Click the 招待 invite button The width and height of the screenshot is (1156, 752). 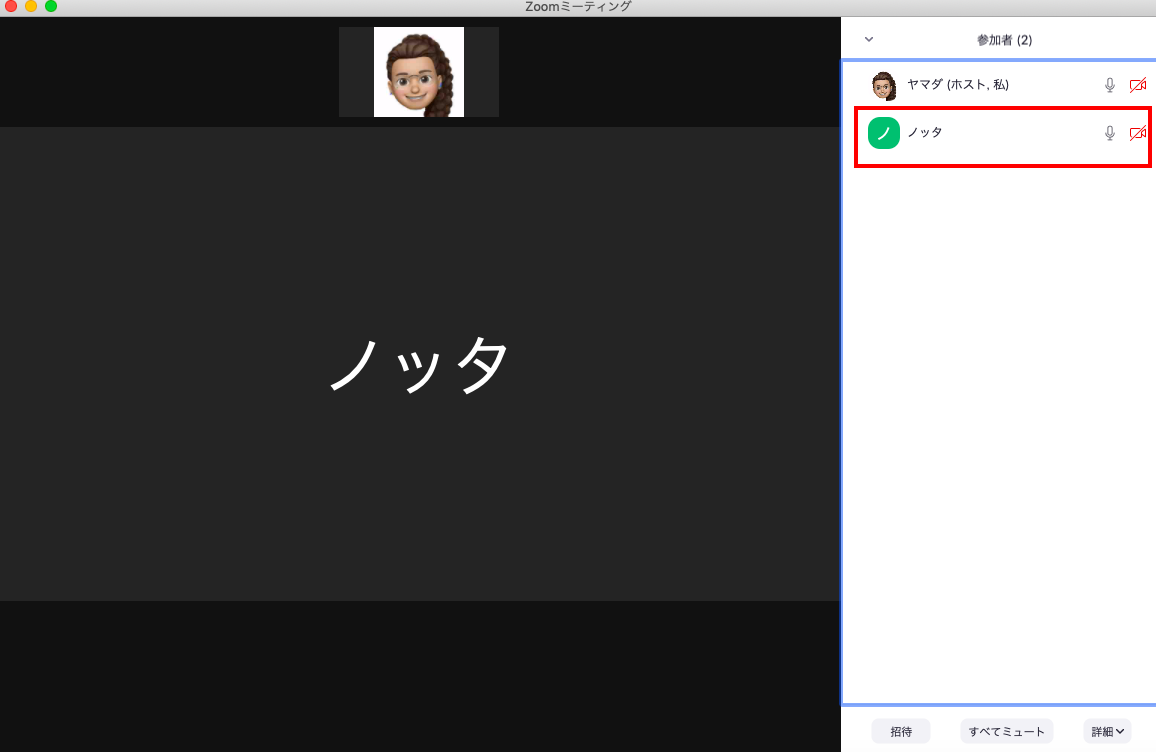[x=901, y=731]
